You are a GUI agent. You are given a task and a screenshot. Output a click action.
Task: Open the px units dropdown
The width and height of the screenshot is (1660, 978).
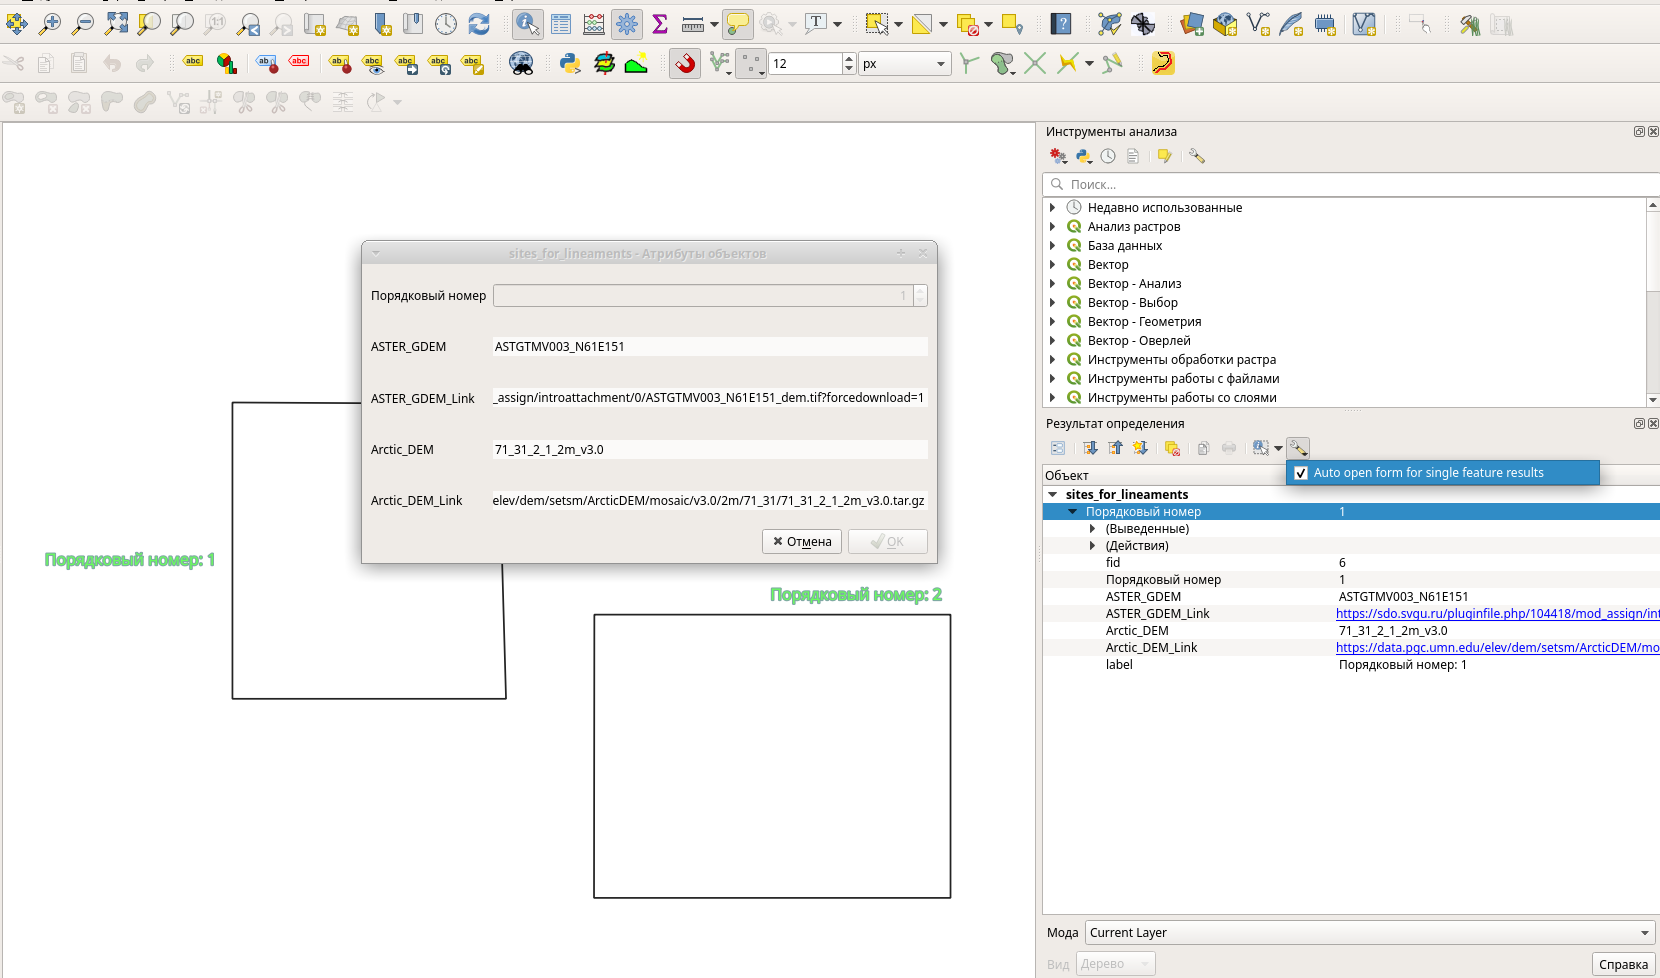click(x=904, y=64)
